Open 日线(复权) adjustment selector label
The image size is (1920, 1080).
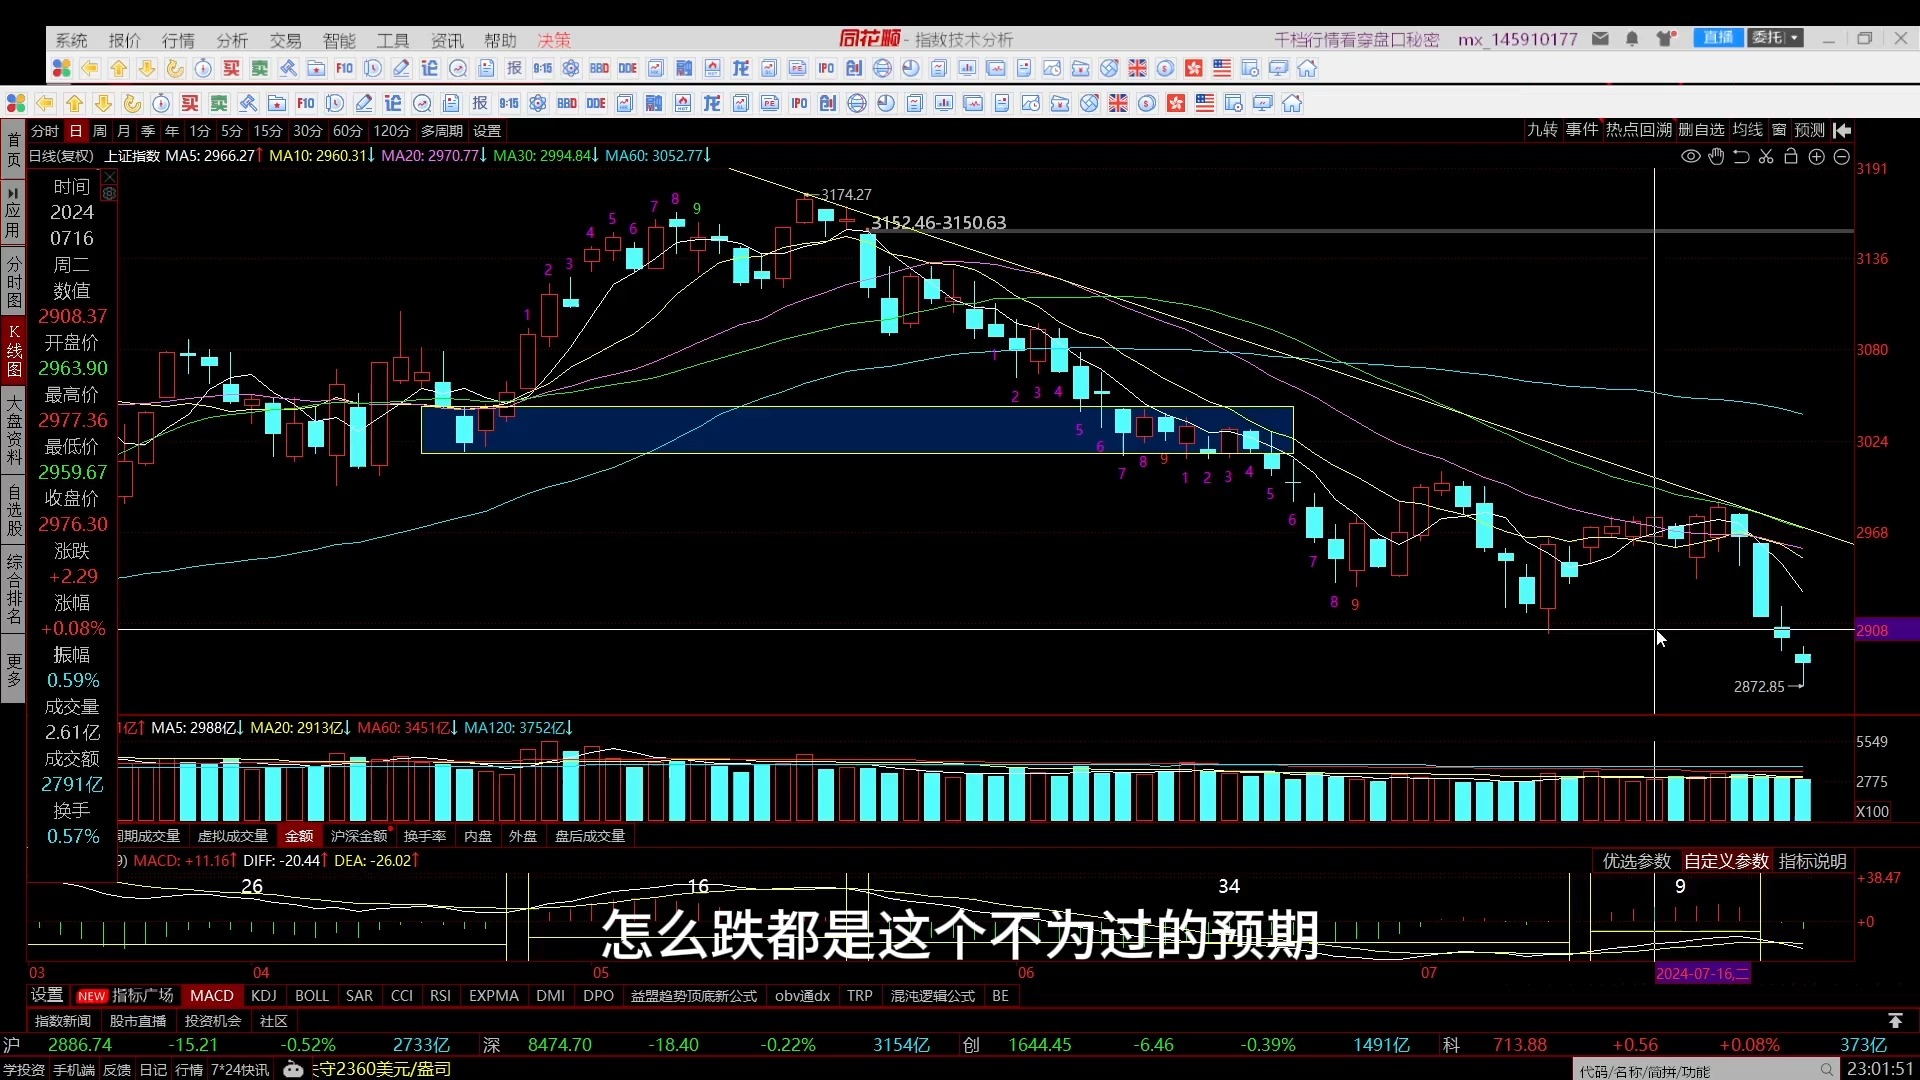click(x=61, y=156)
